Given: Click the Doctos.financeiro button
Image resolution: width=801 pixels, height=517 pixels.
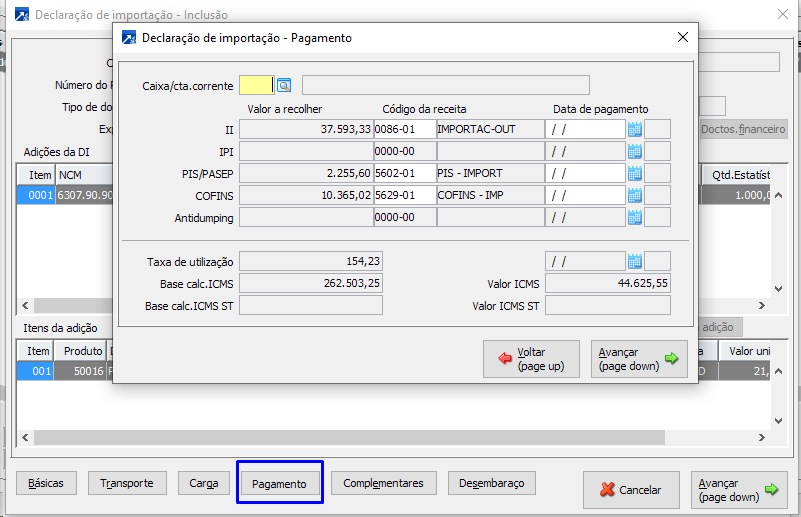Looking at the screenshot, I should (x=743, y=129).
